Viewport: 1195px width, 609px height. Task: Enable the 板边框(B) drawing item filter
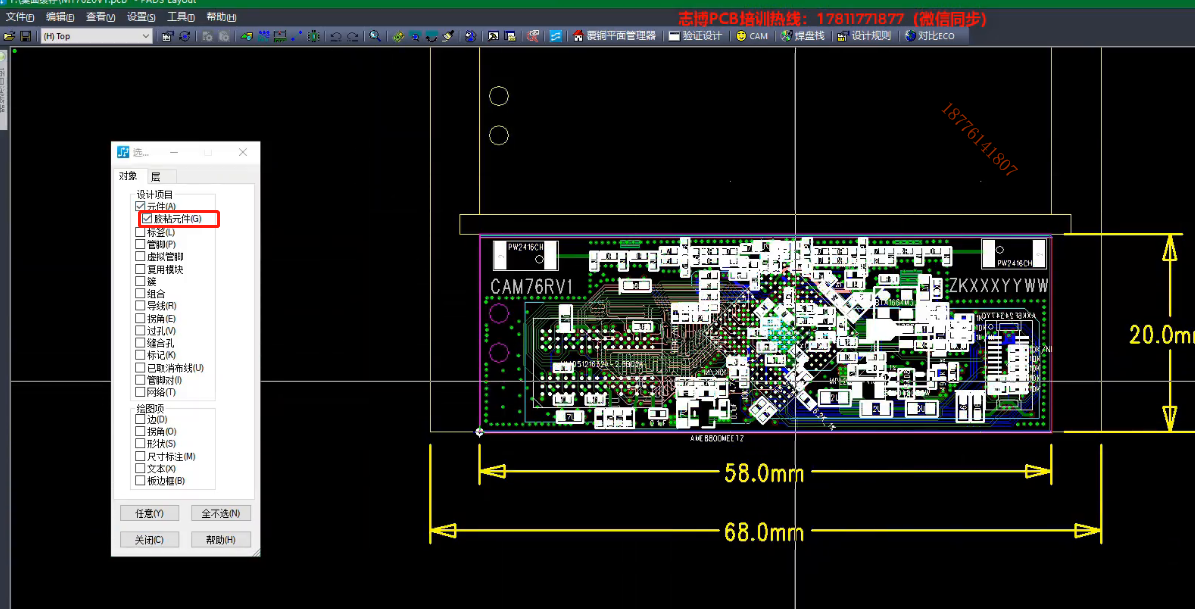140,479
